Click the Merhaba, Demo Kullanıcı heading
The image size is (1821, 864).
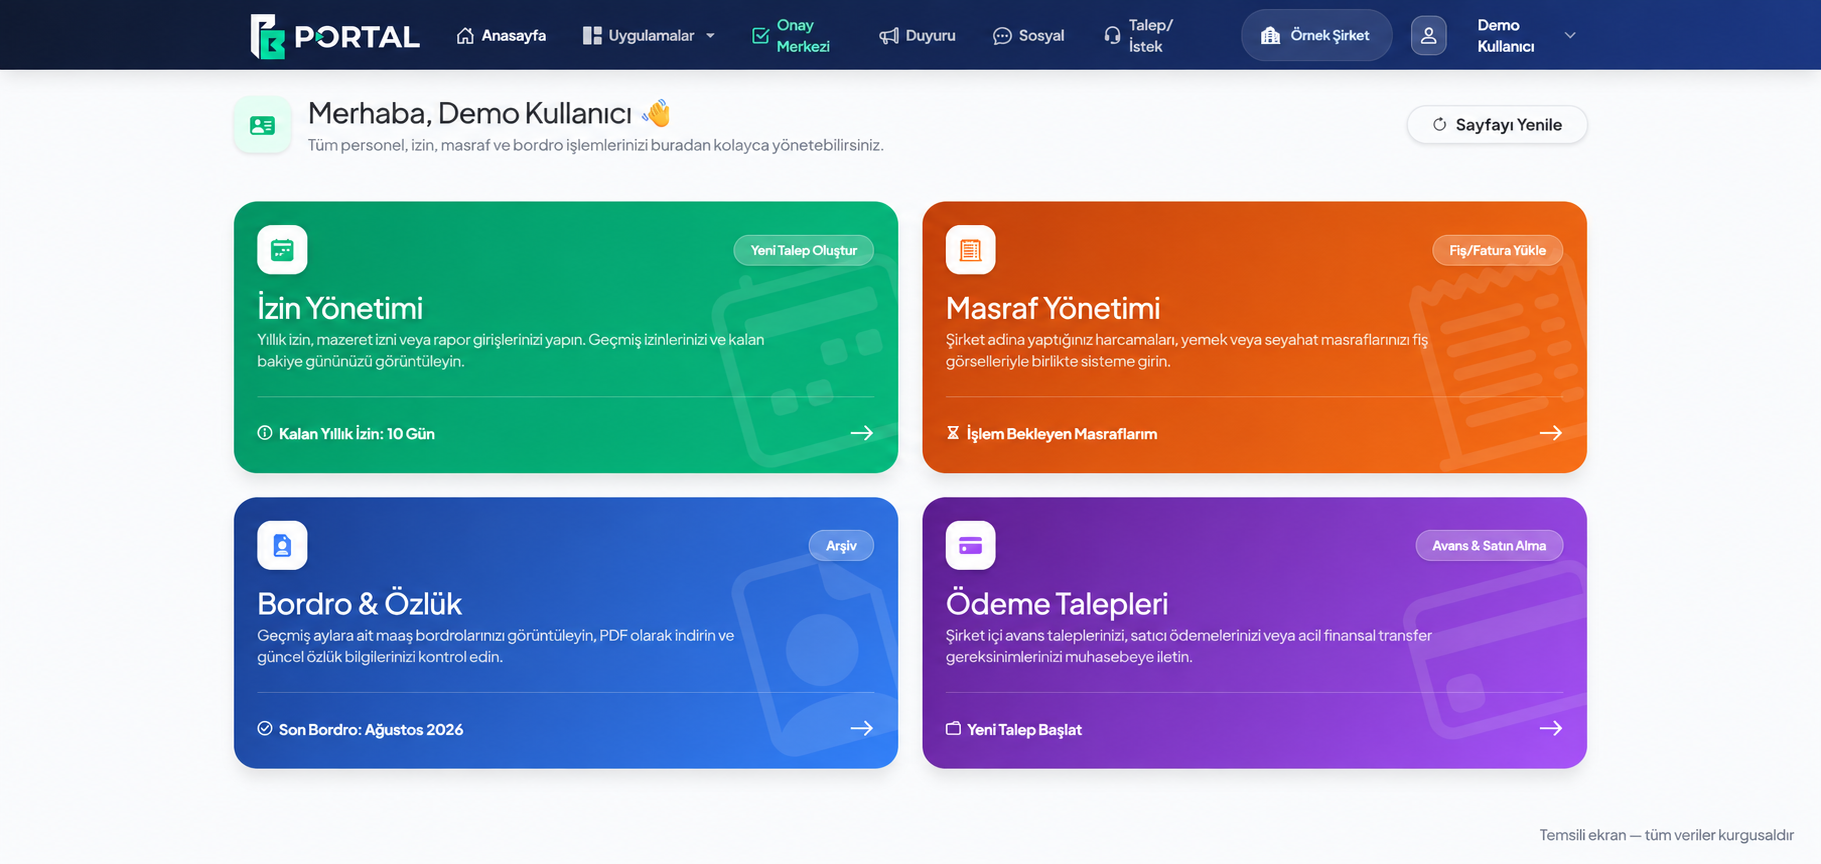pos(470,113)
